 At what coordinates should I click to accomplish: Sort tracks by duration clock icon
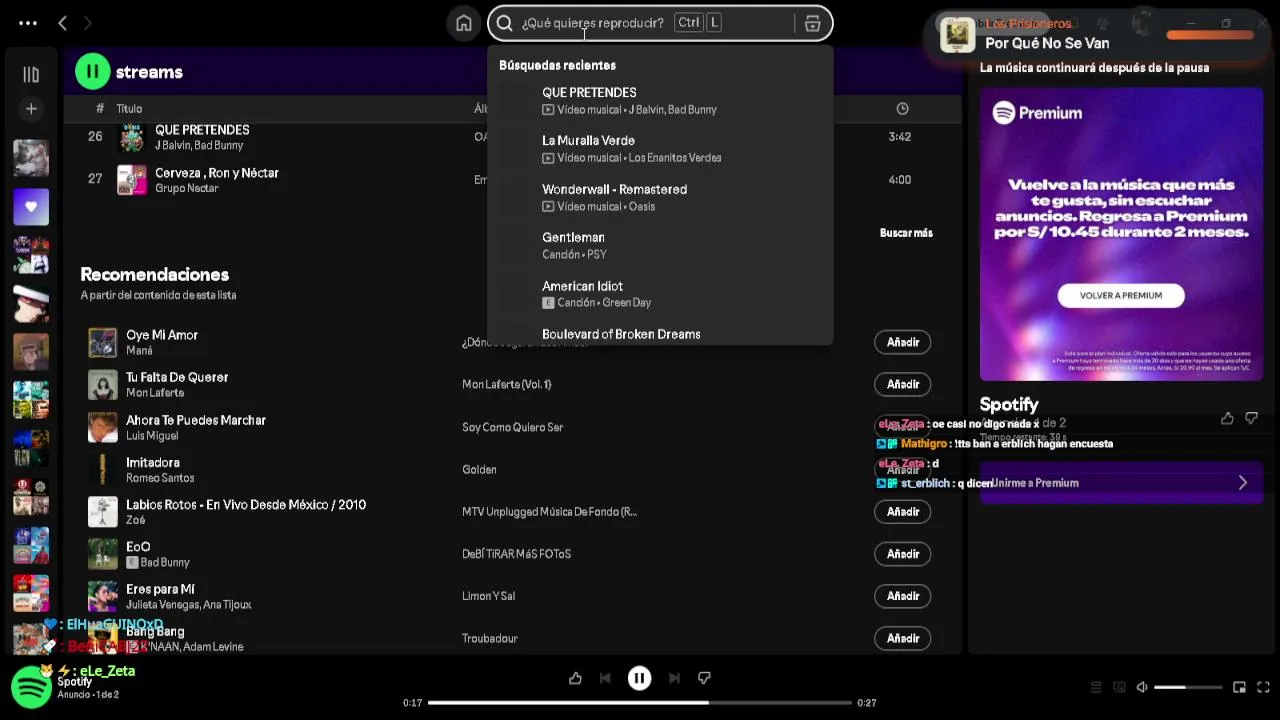[902, 108]
